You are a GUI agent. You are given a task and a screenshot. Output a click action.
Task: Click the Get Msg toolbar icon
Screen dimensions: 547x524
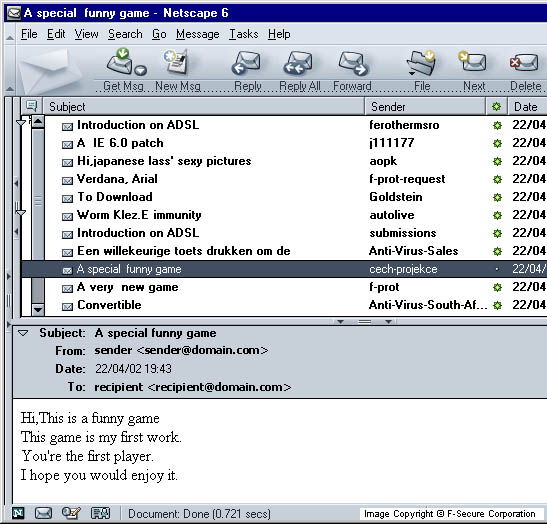(120, 62)
